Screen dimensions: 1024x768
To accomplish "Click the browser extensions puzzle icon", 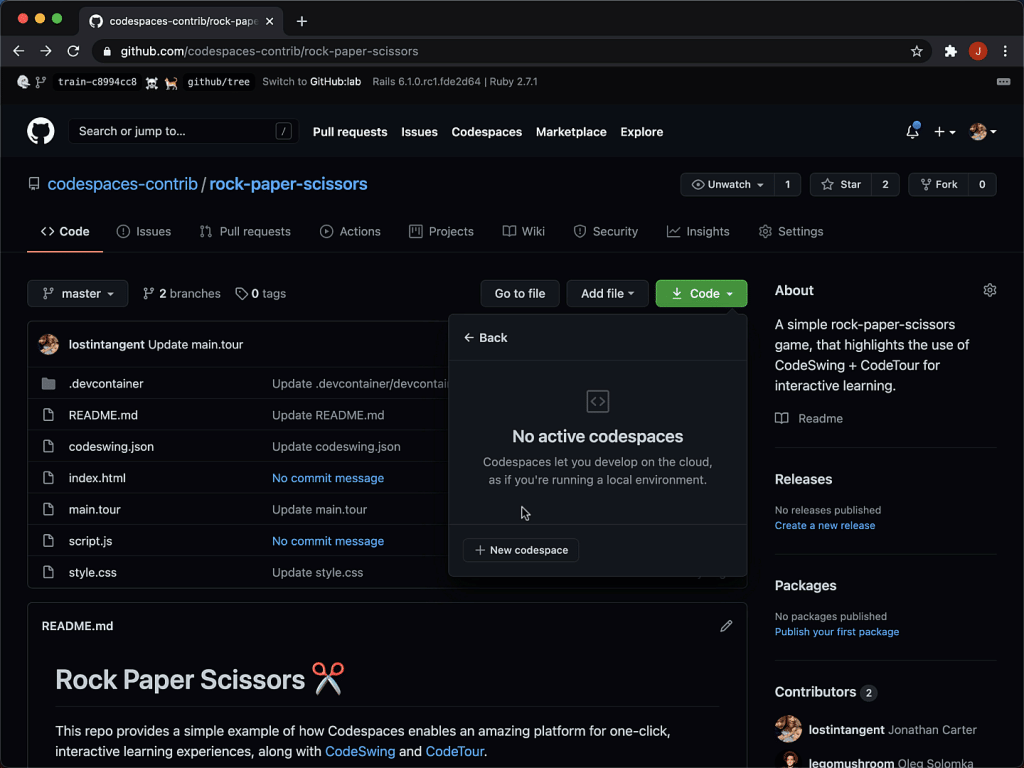I will [950, 50].
